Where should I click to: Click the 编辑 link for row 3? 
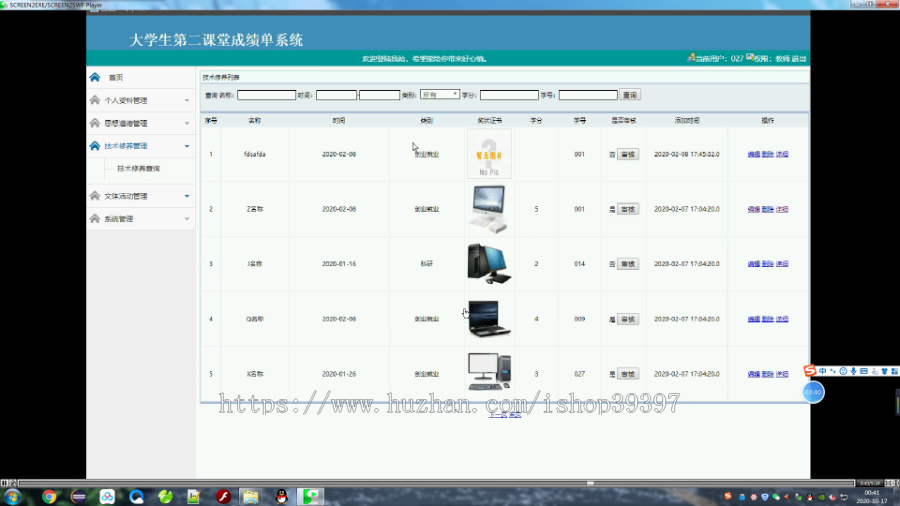coord(754,264)
